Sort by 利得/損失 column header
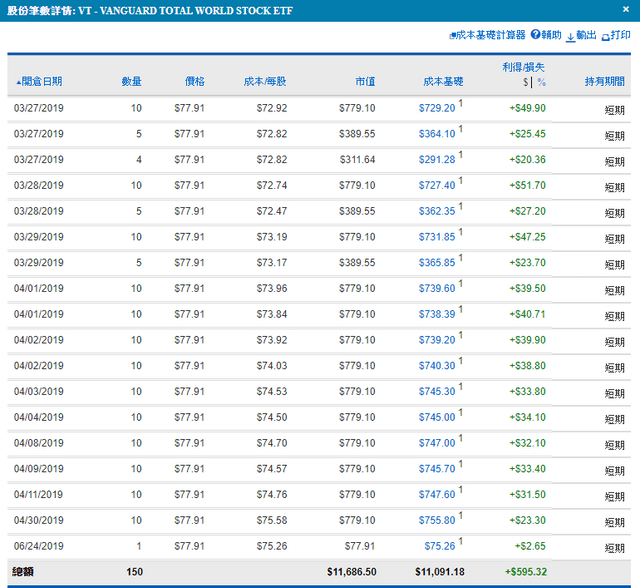This screenshot has width=640, height=588. (x=523, y=67)
